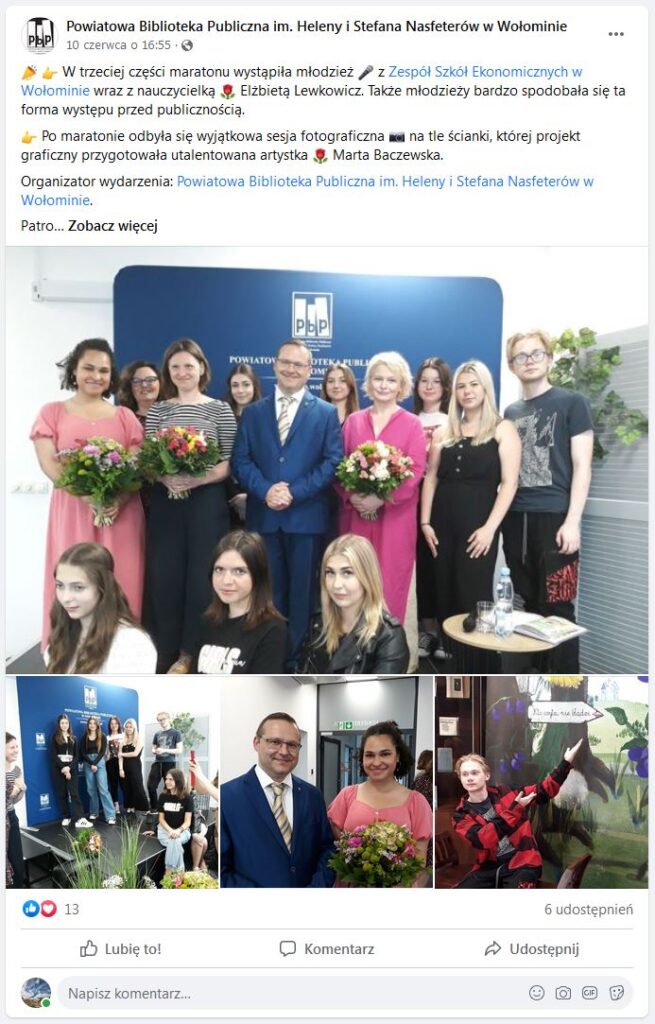Open the large group photo
The image size is (655, 1024).
(327, 460)
